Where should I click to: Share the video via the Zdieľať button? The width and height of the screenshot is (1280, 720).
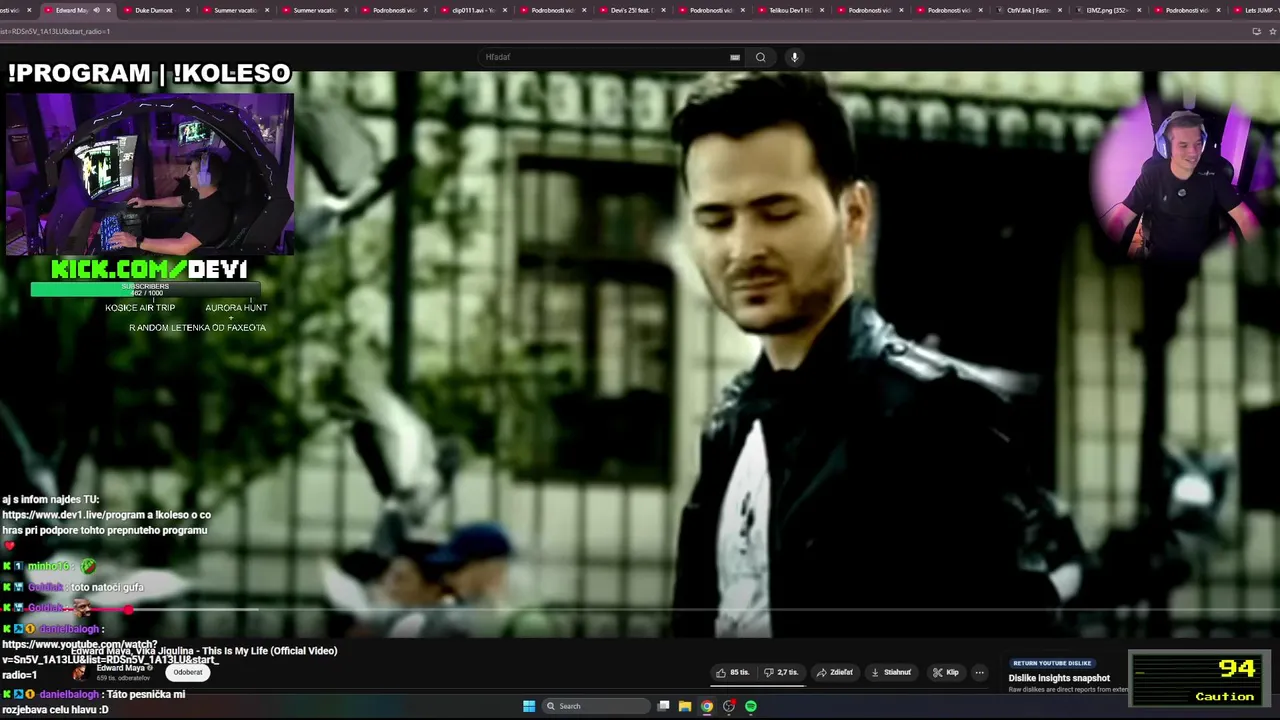(x=835, y=673)
